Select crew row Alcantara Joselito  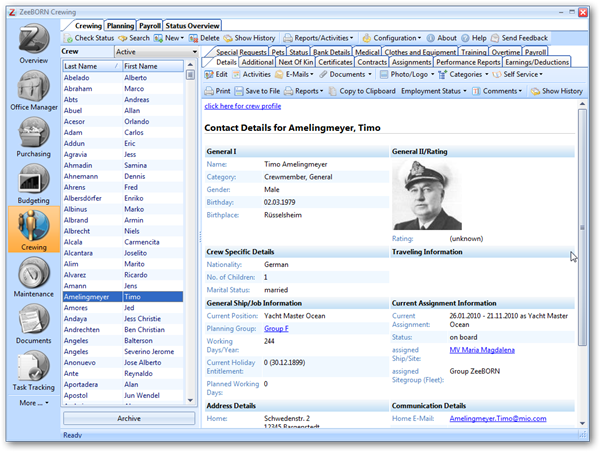pyautogui.click(x=123, y=253)
